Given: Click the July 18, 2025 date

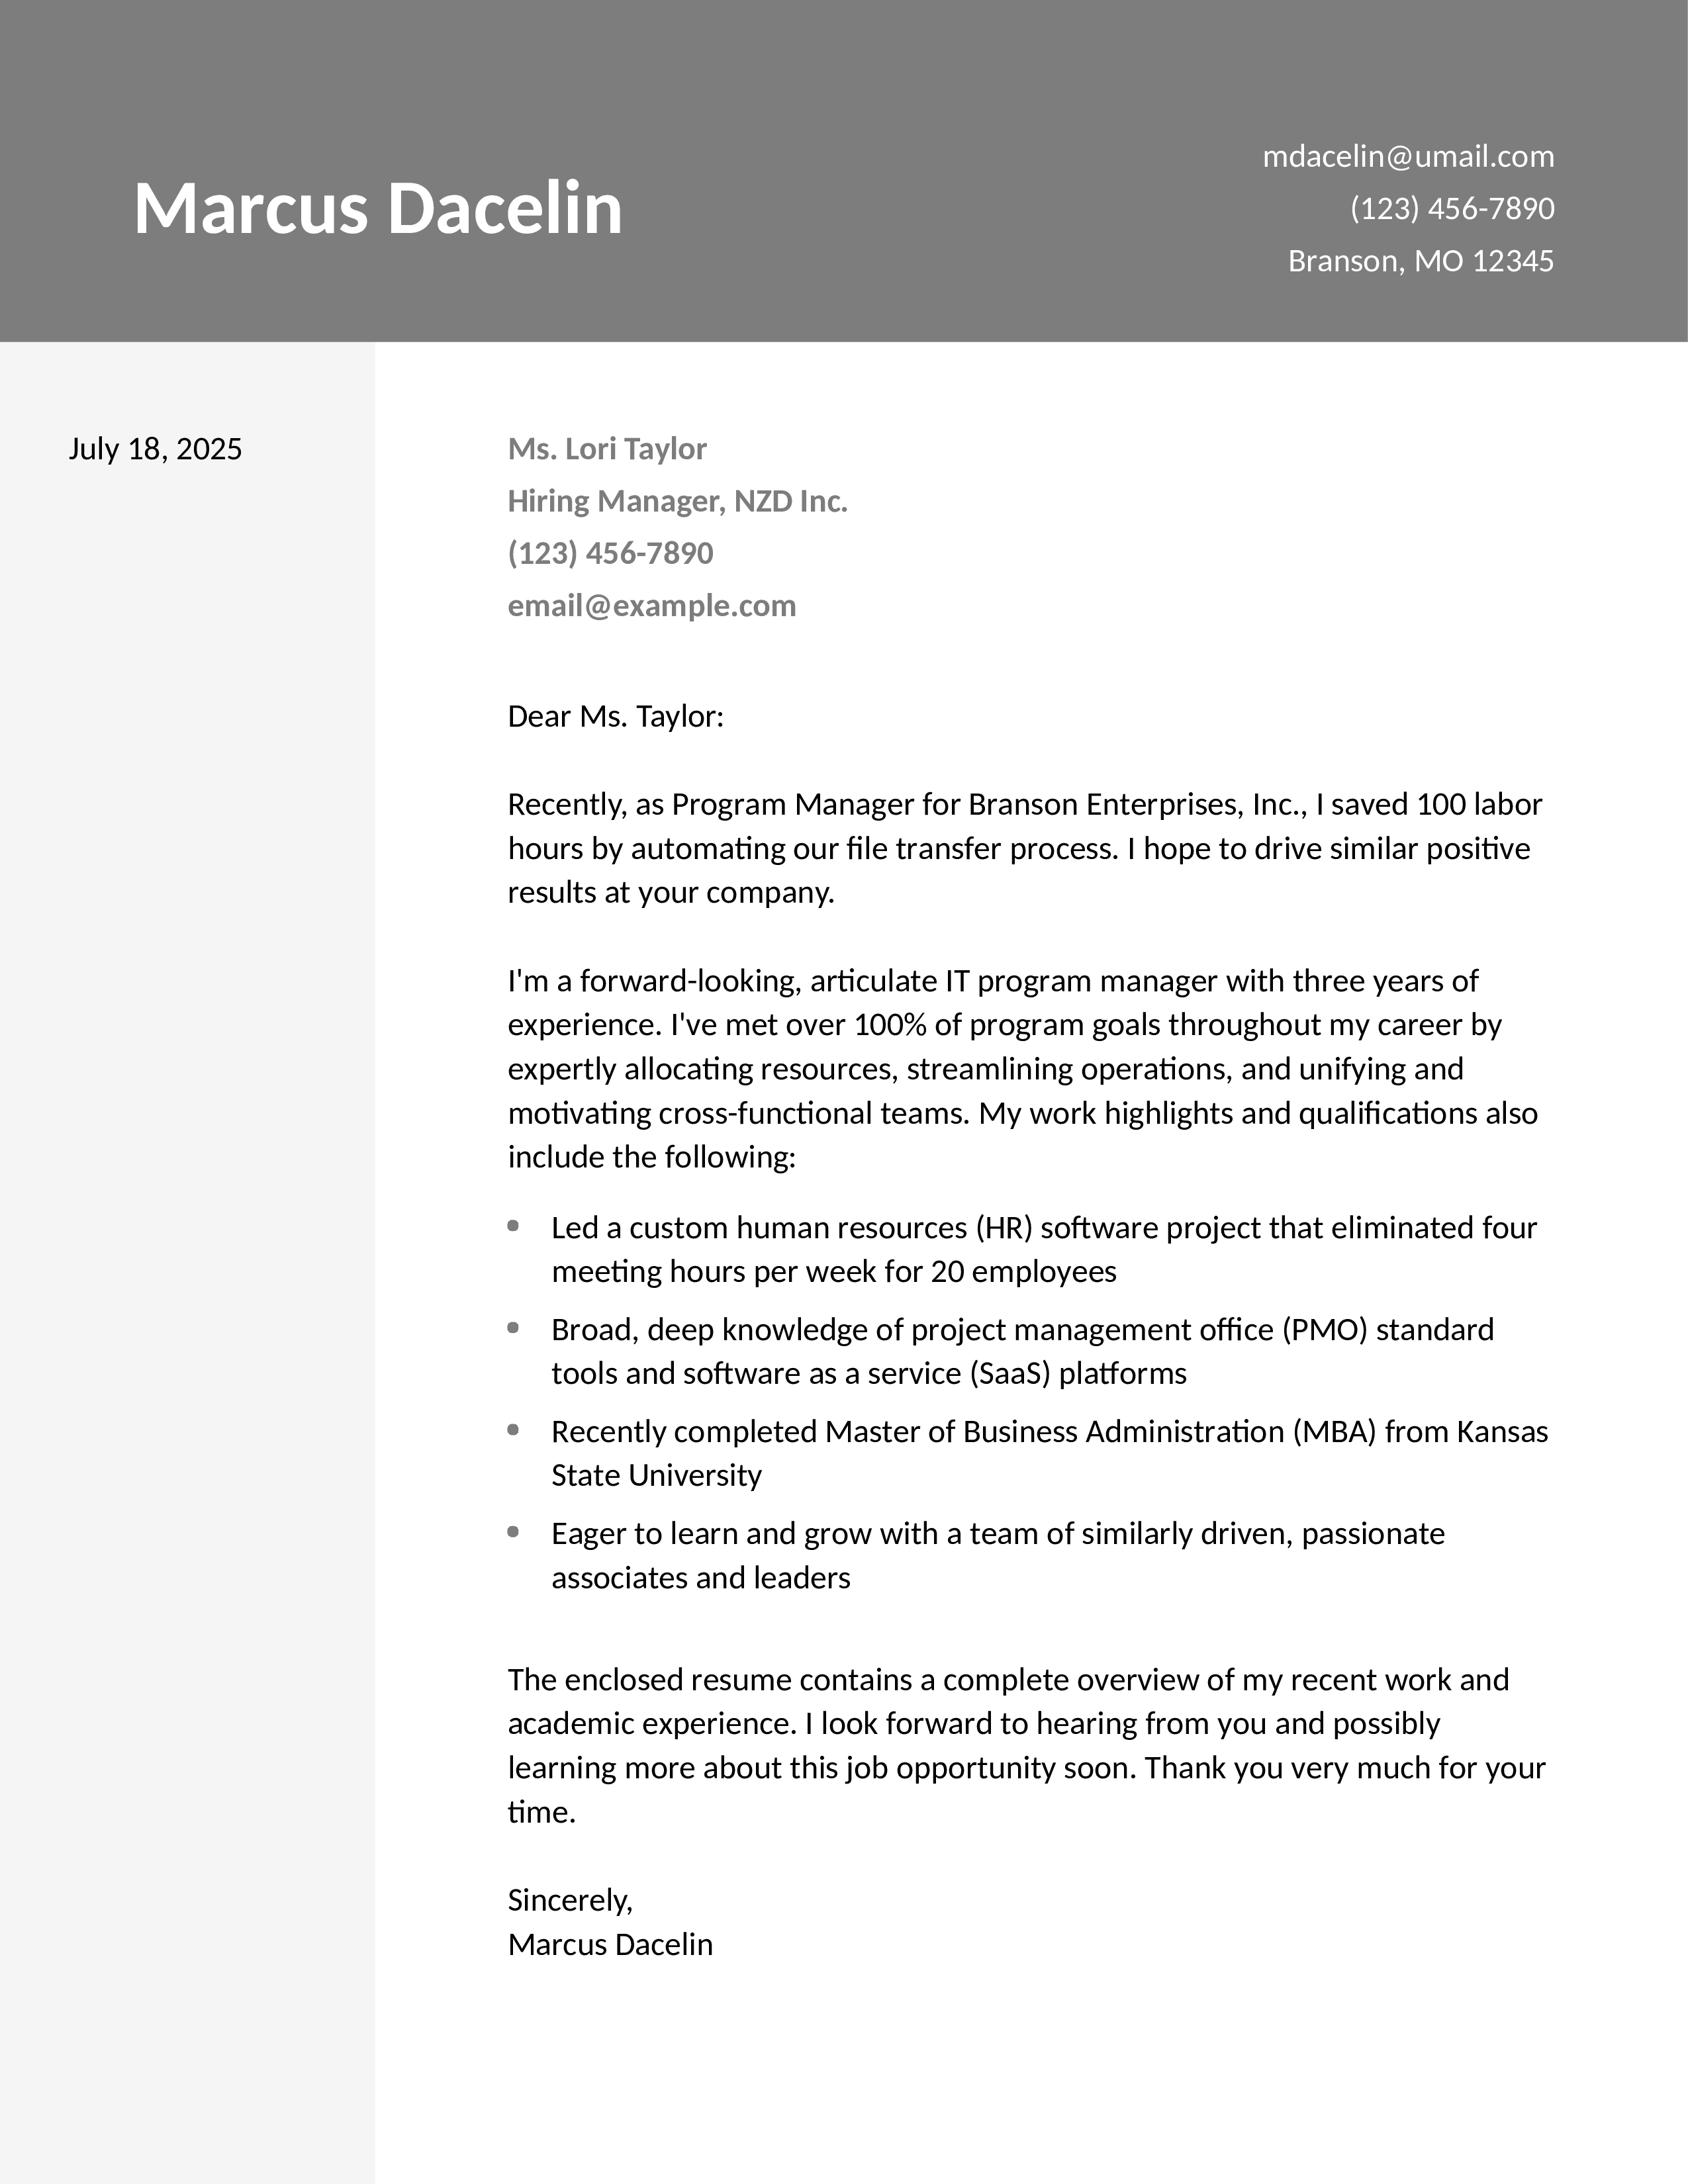Looking at the screenshot, I should click(155, 449).
